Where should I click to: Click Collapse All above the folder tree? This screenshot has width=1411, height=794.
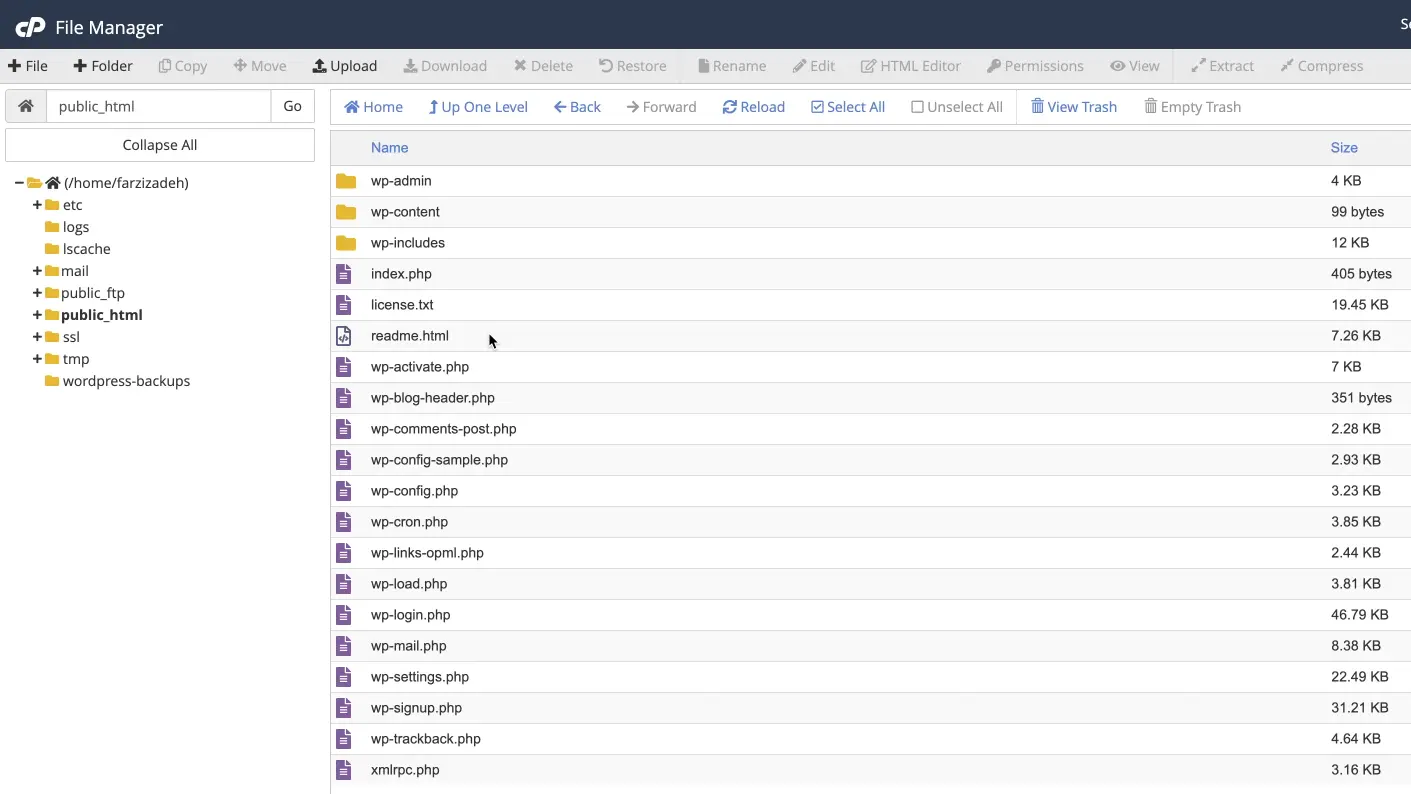tap(159, 144)
